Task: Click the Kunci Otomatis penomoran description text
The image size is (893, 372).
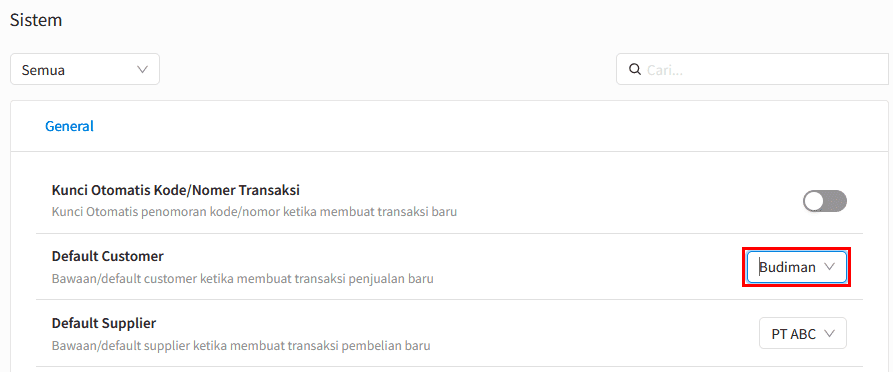Action: point(255,212)
